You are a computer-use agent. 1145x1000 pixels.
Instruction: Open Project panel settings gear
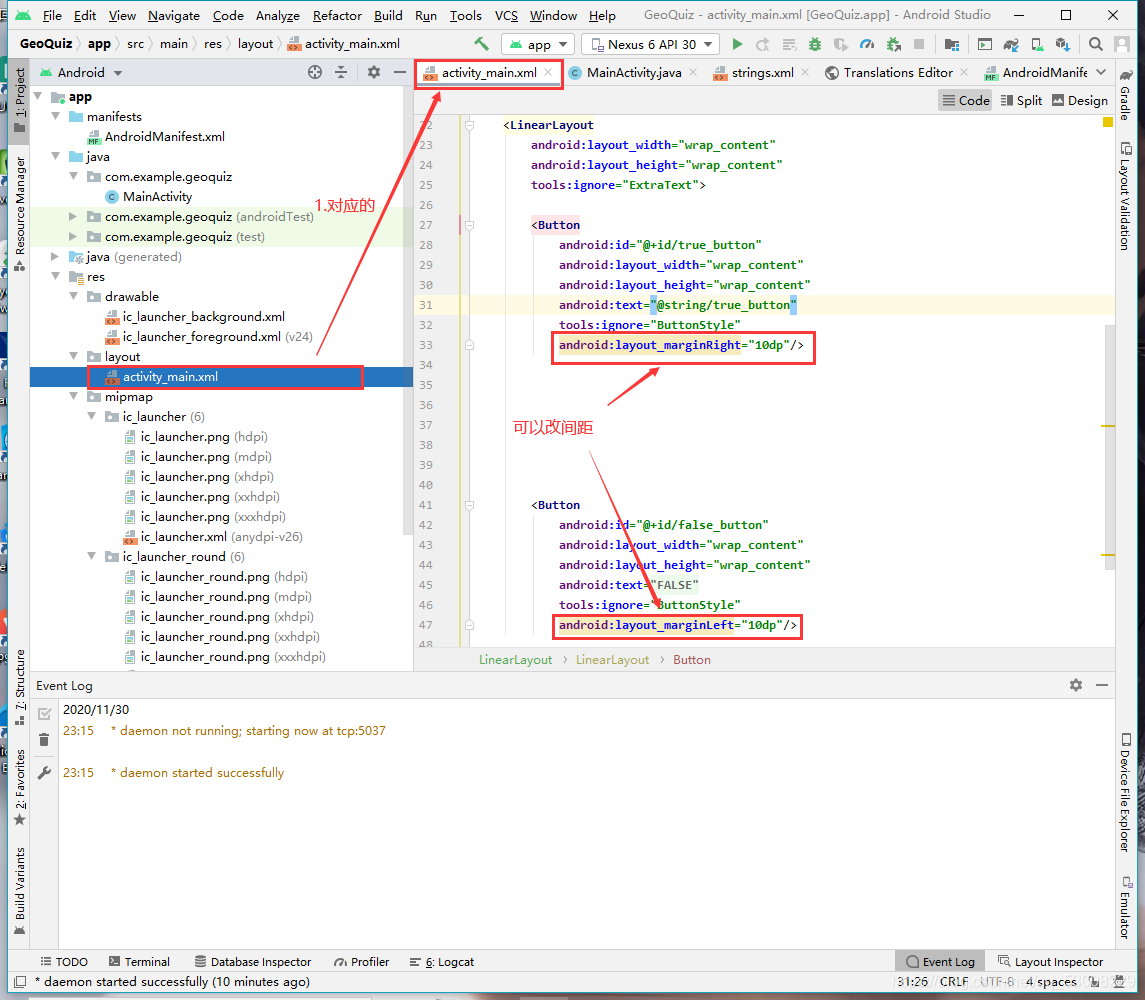(374, 72)
